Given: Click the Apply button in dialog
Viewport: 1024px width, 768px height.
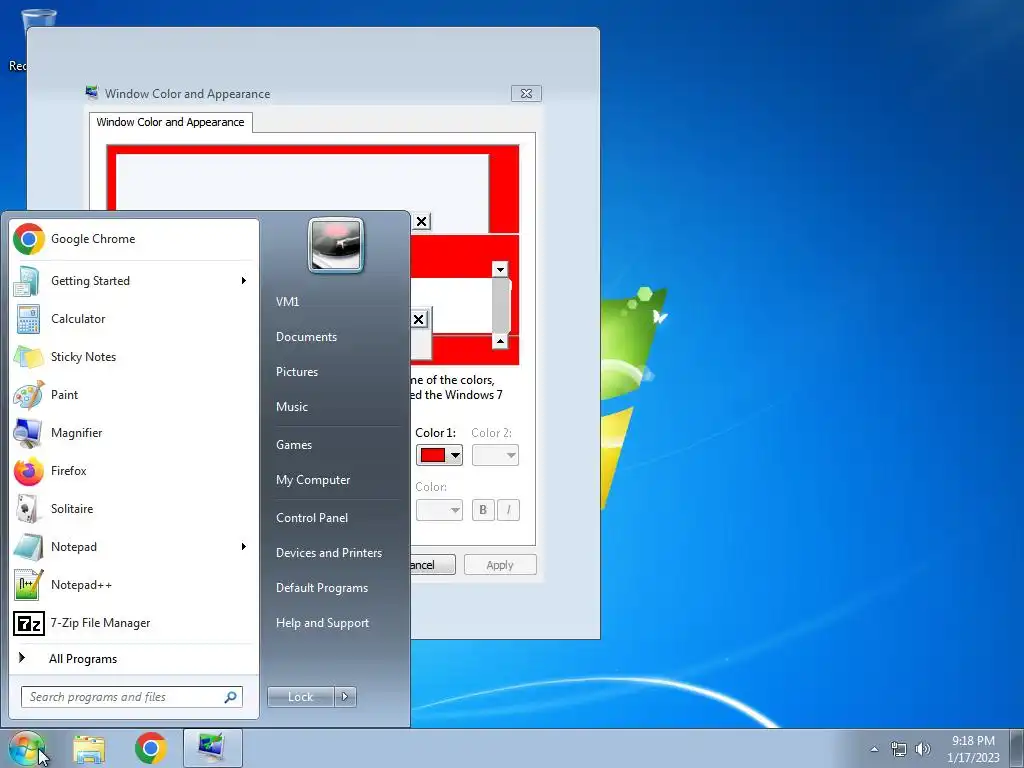Looking at the screenshot, I should tap(500, 565).
